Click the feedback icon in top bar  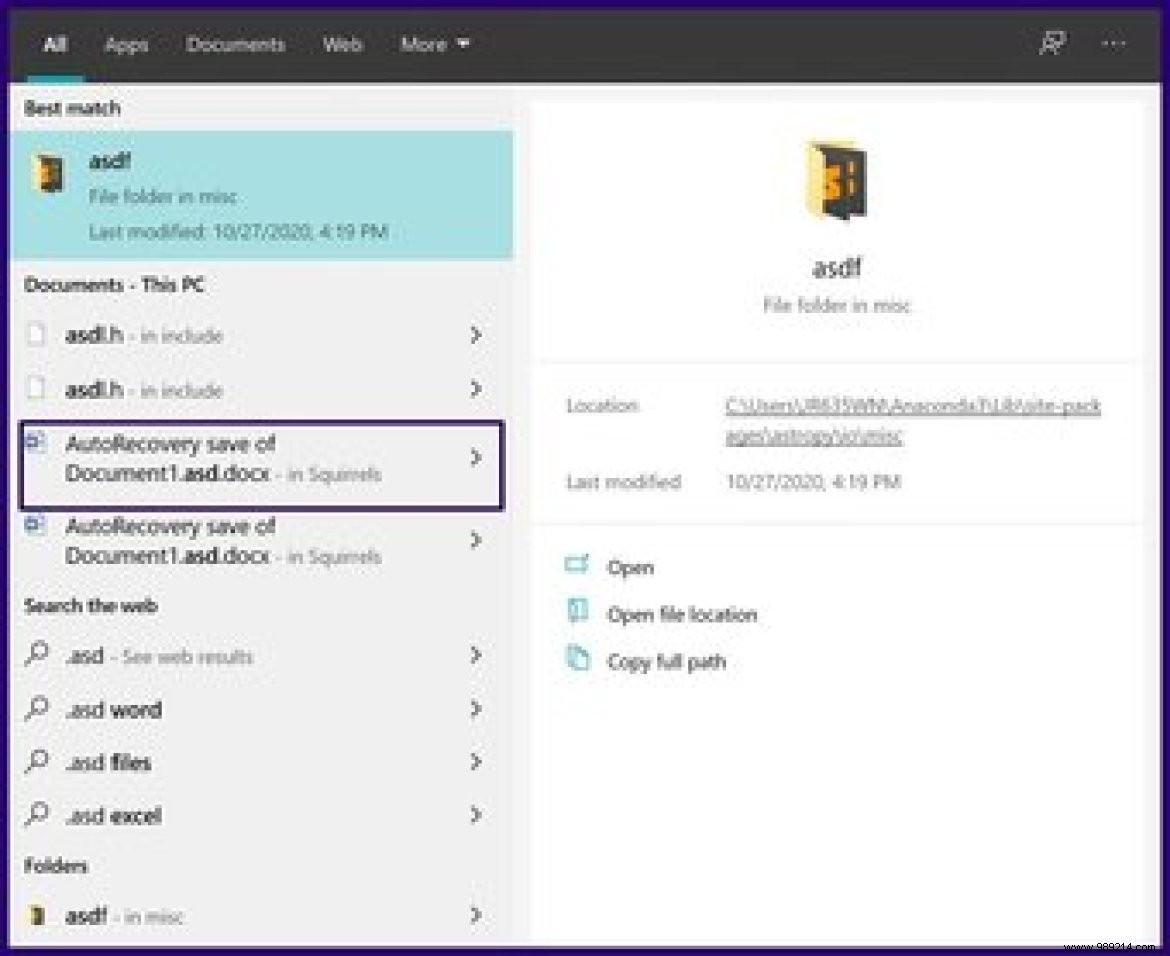coord(1051,44)
